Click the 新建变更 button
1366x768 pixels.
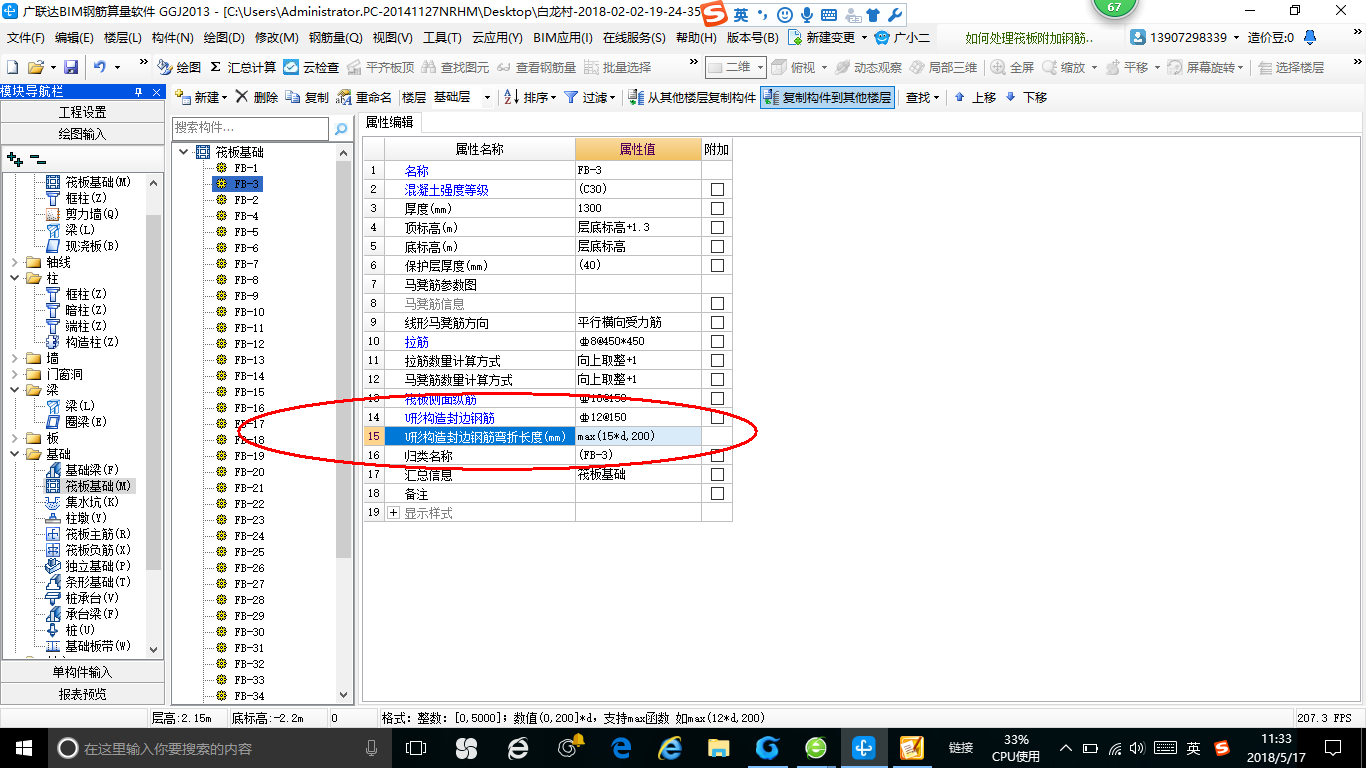(827, 37)
